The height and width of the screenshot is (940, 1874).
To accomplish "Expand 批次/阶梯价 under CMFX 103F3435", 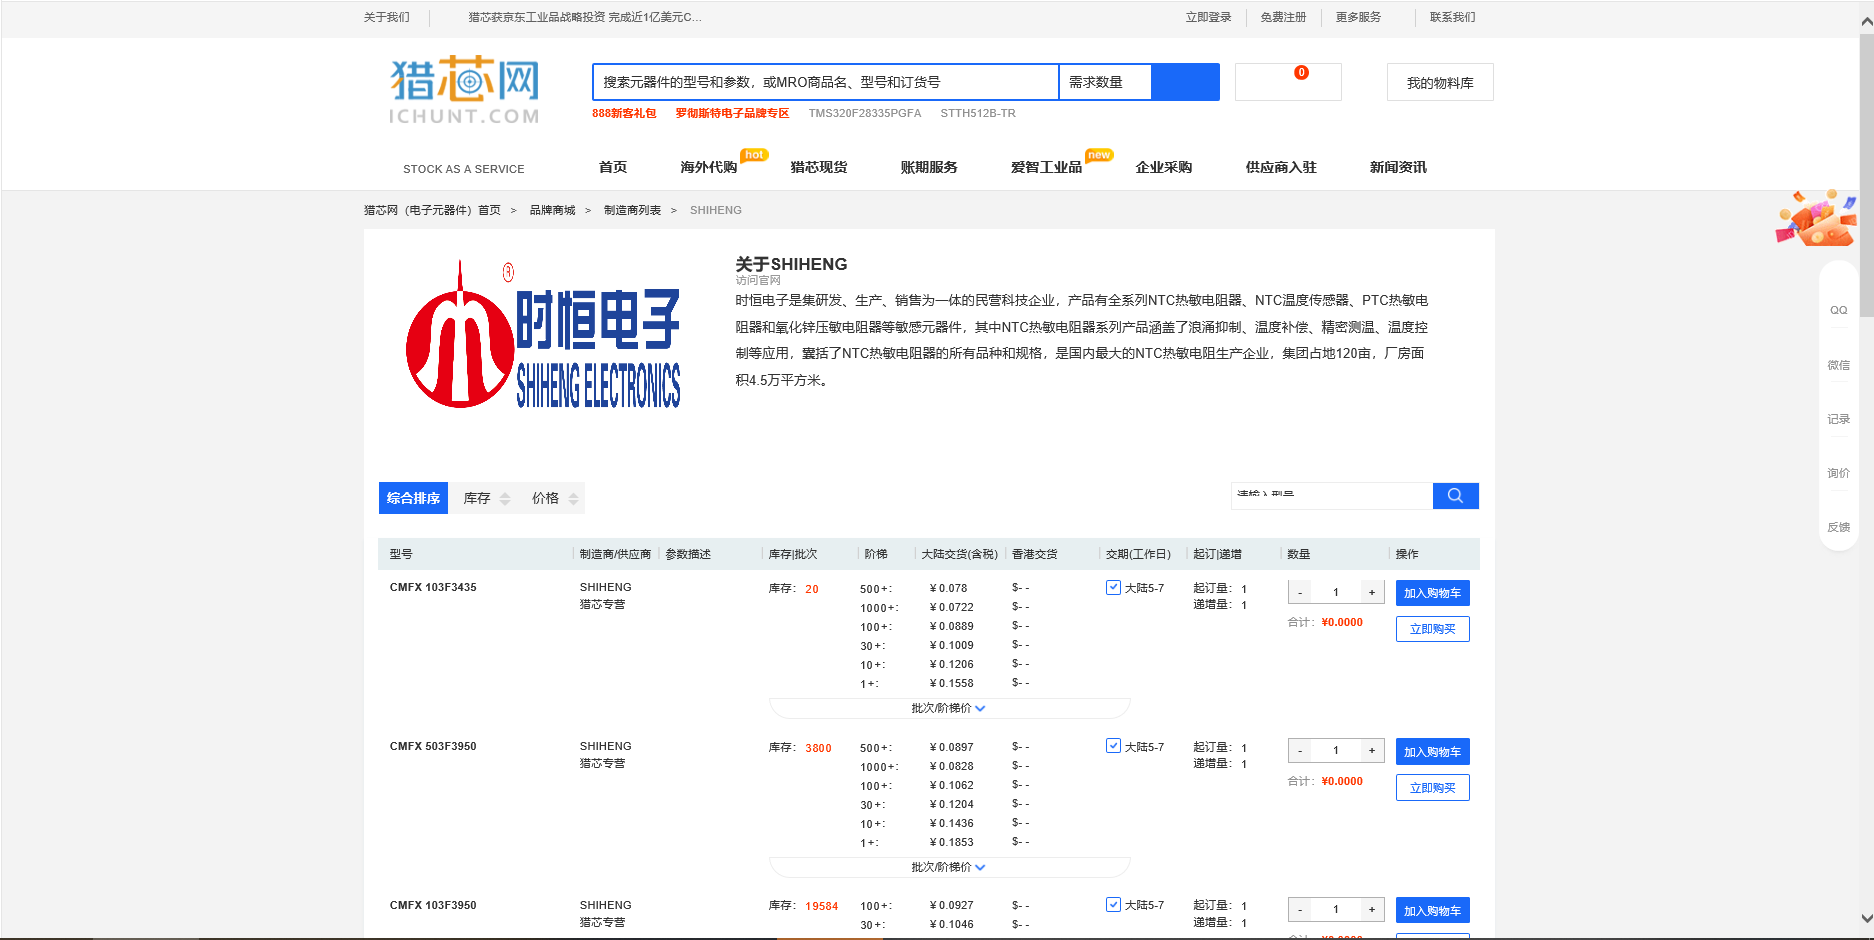I will coord(948,708).
